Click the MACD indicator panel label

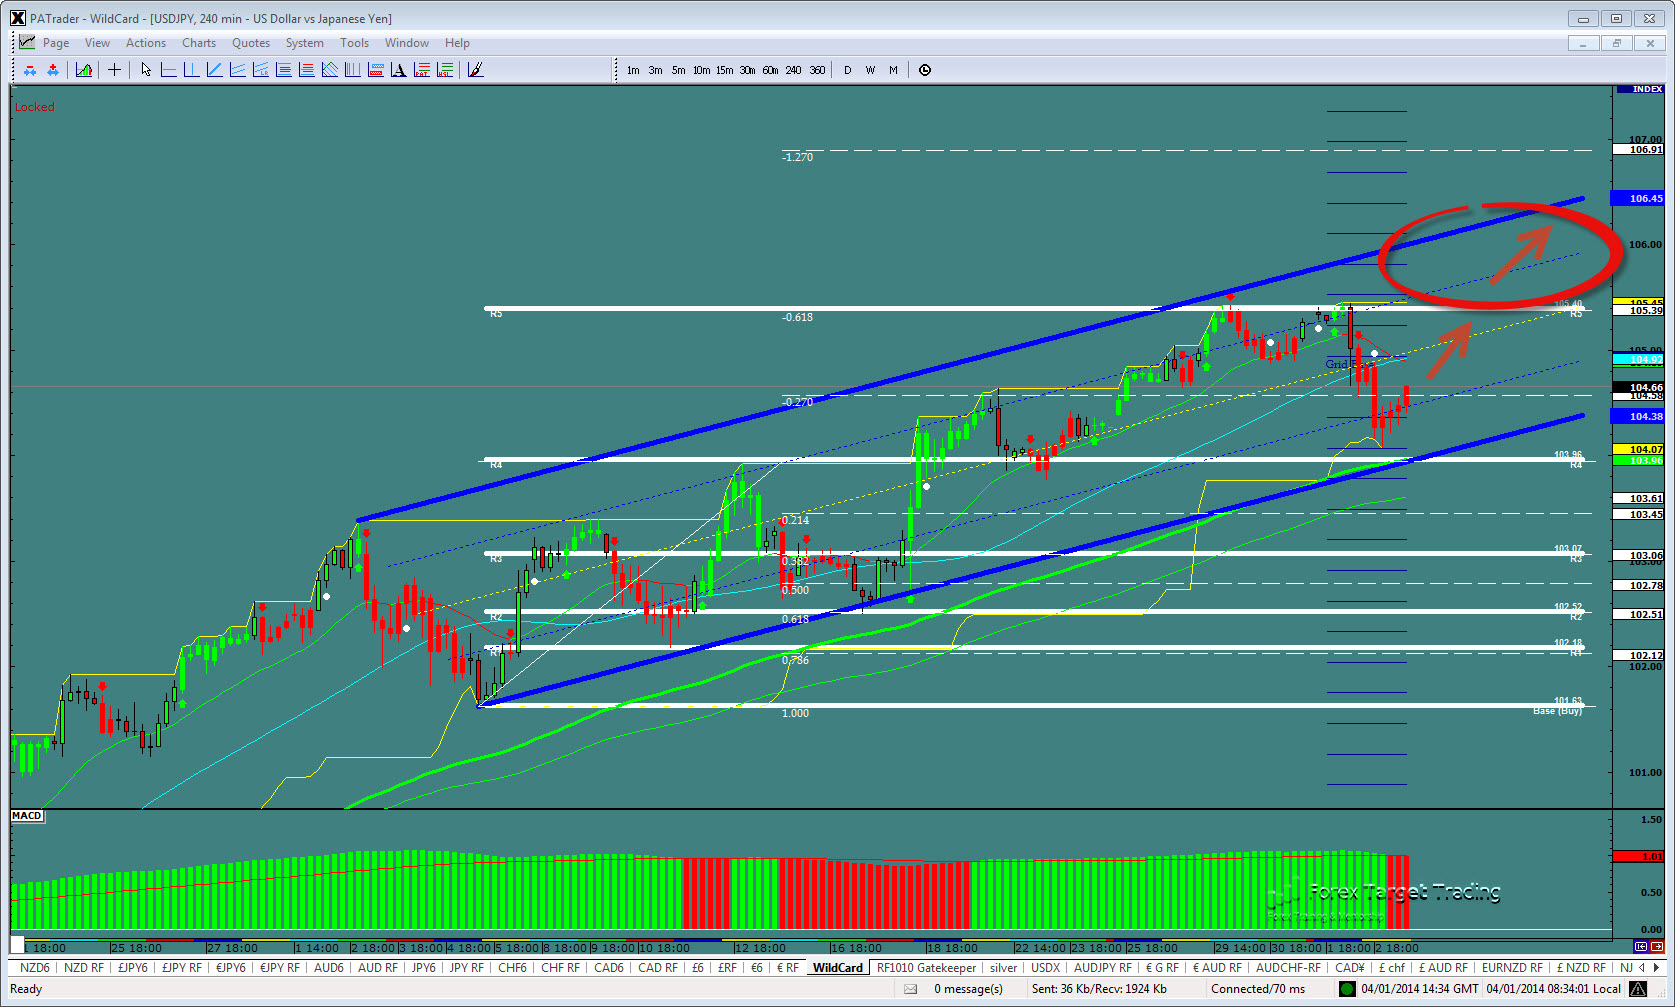(x=27, y=816)
